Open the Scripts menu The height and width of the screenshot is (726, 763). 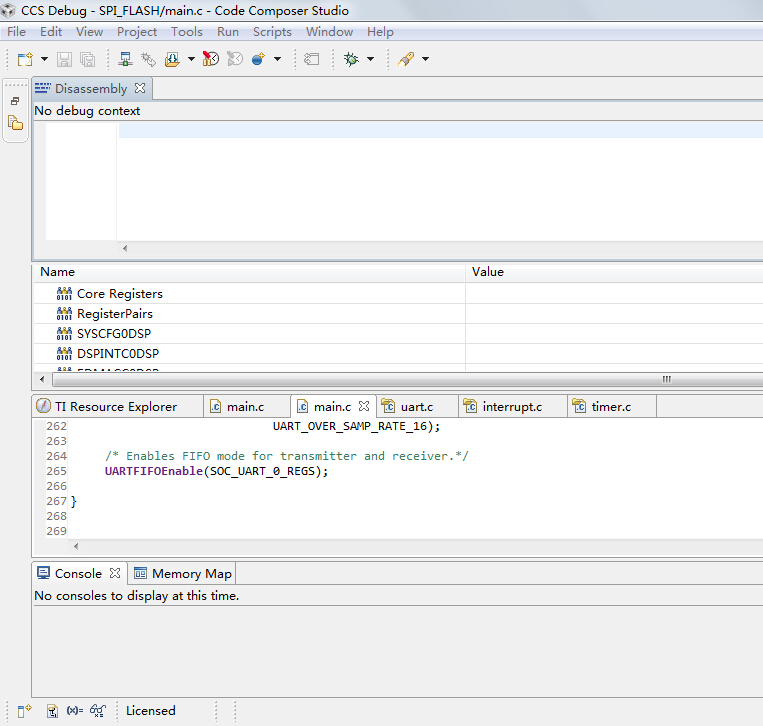[x=272, y=32]
